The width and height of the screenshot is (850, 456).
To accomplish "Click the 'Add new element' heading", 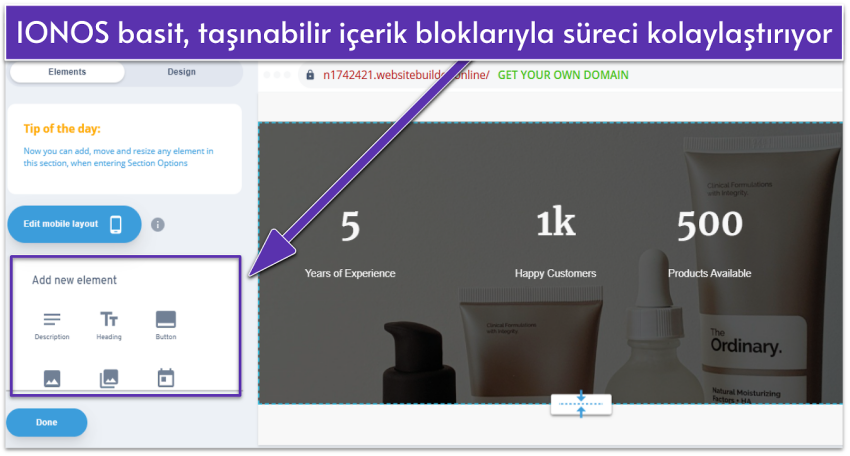I will (x=74, y=280).
